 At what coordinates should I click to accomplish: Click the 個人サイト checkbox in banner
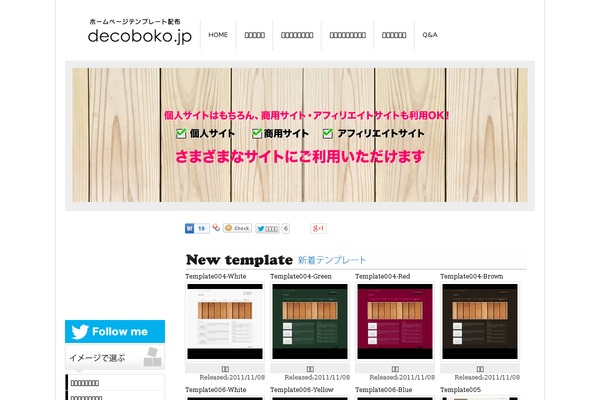(x=181, y=134)
